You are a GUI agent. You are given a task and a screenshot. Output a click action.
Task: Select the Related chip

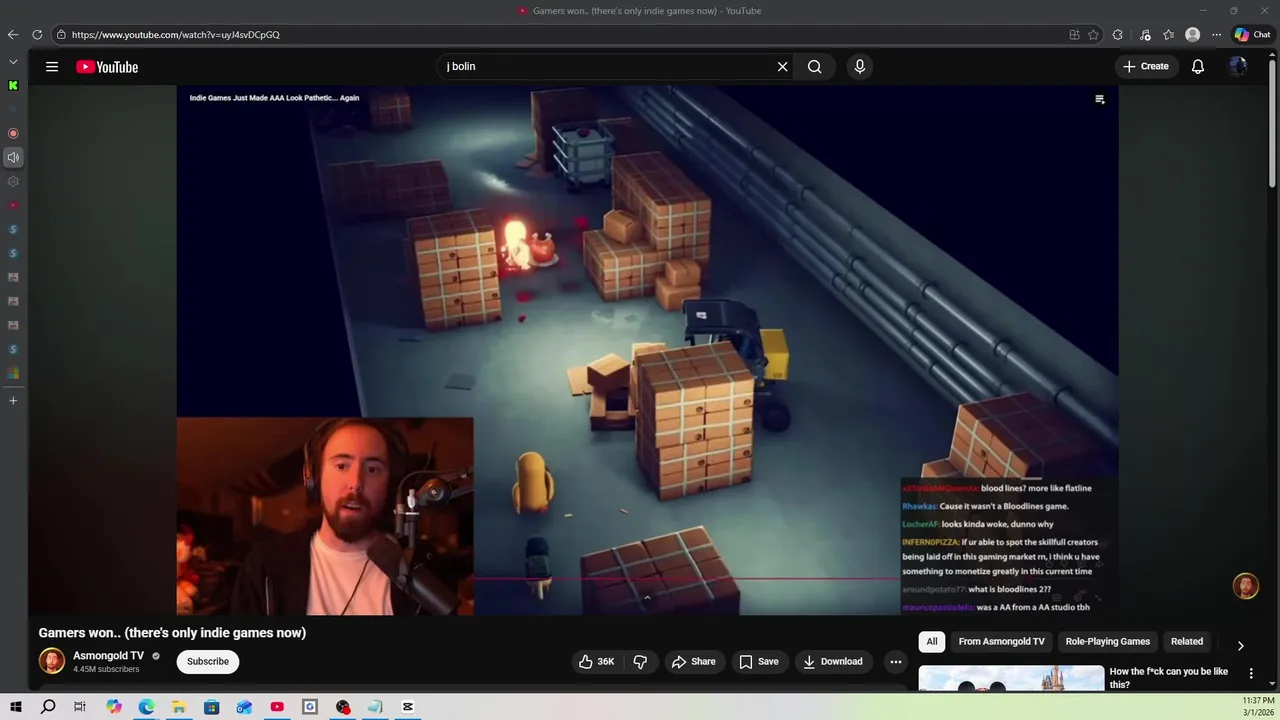pos(1187,642)
